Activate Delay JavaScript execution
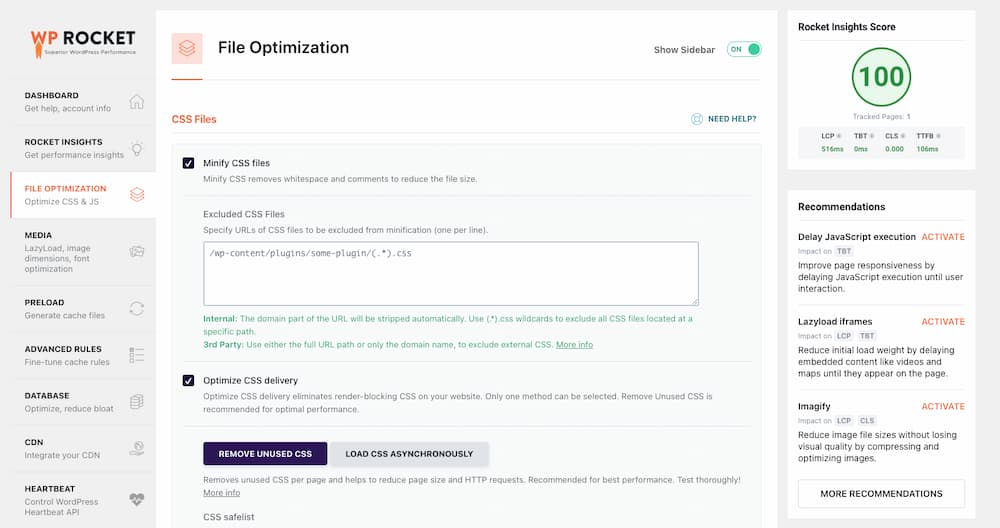This screenshot has width=1000, height=528. click(943, 237)
